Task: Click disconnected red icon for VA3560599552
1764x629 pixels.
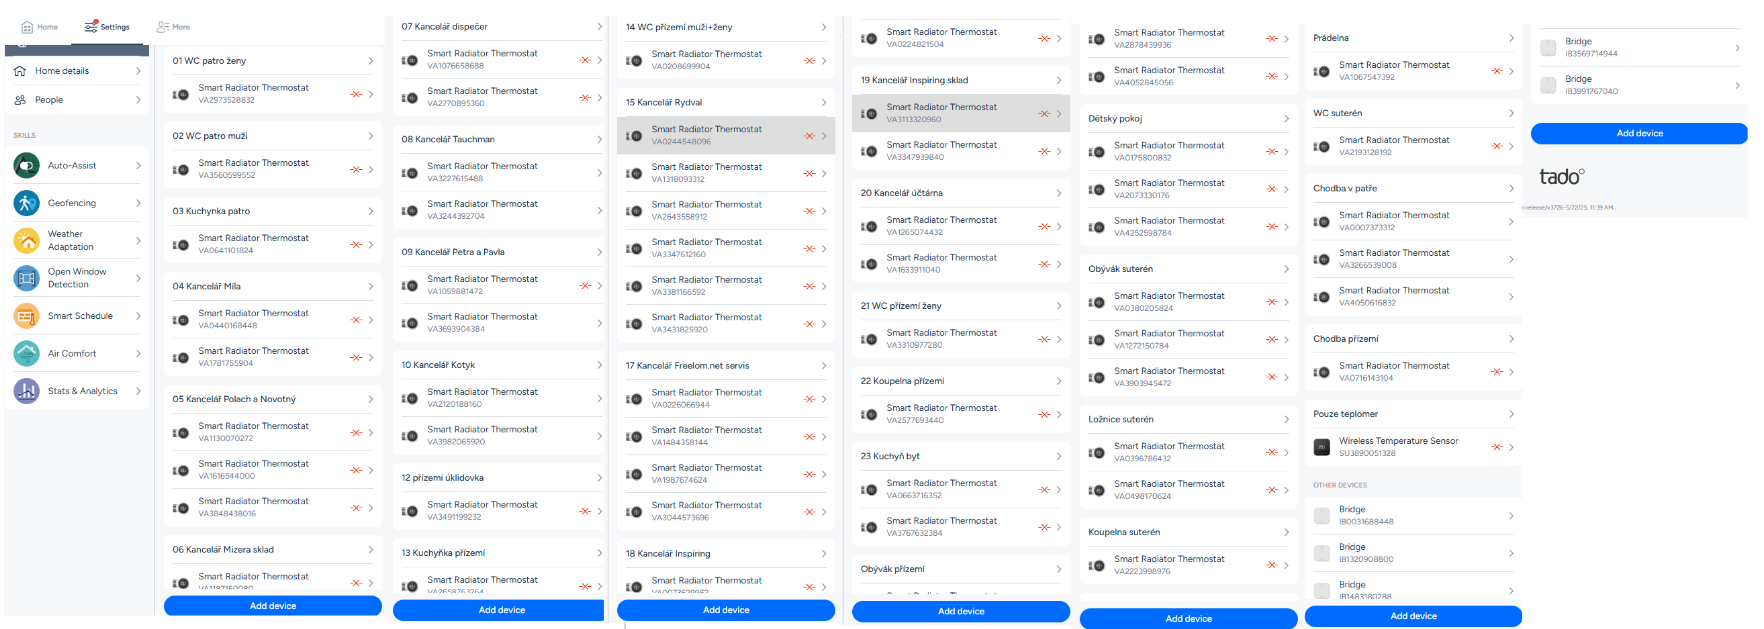Action: [356, 169]
